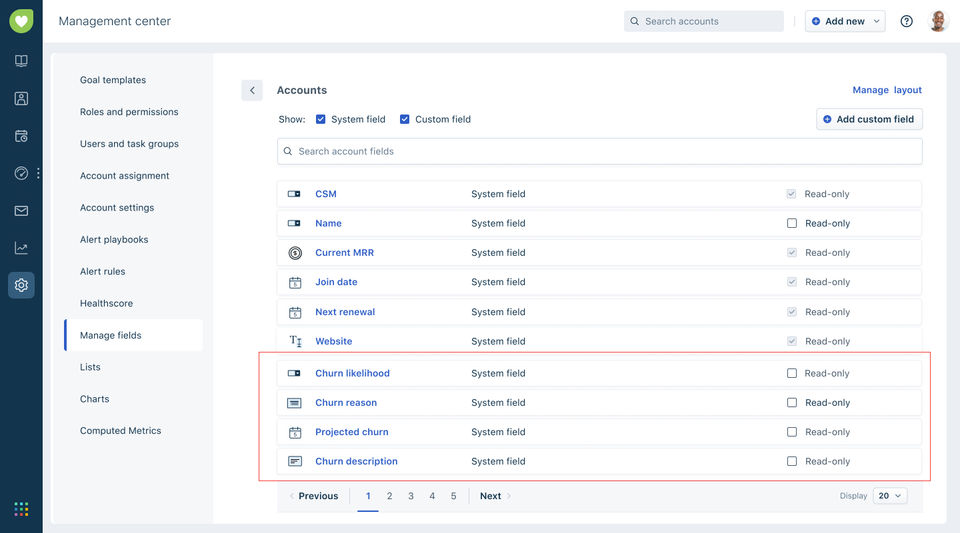Open the contacts icon in left sidebar
Image resolution: width=960 pixels, height=533 pixels.
pyautogui.click(x=21, y=98)
